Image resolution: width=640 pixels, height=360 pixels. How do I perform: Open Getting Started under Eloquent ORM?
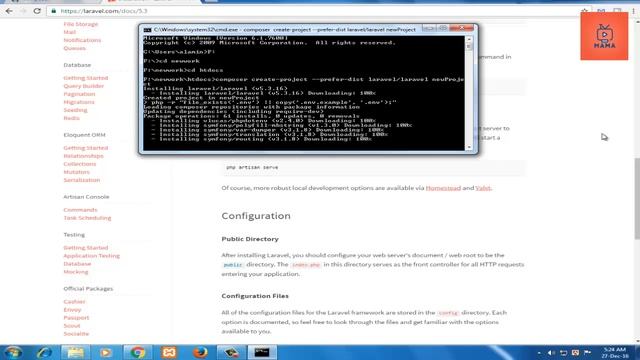[86, 148]
